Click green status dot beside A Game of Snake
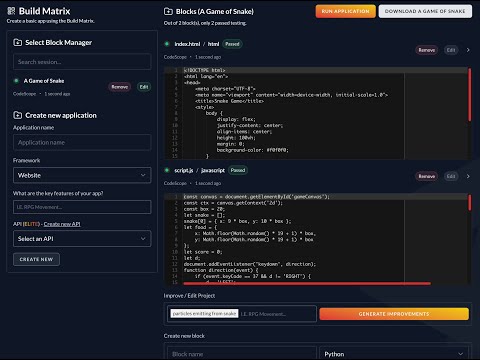The height and width of the screenshot is (360, 480). [16, 81]
